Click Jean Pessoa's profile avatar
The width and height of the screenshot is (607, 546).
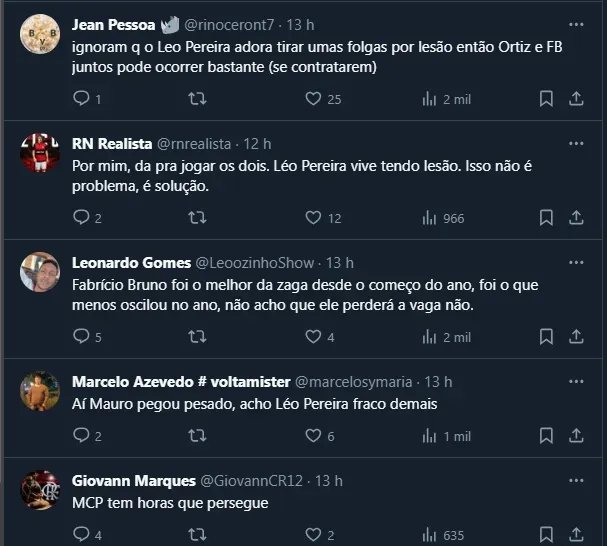[40, 33]
